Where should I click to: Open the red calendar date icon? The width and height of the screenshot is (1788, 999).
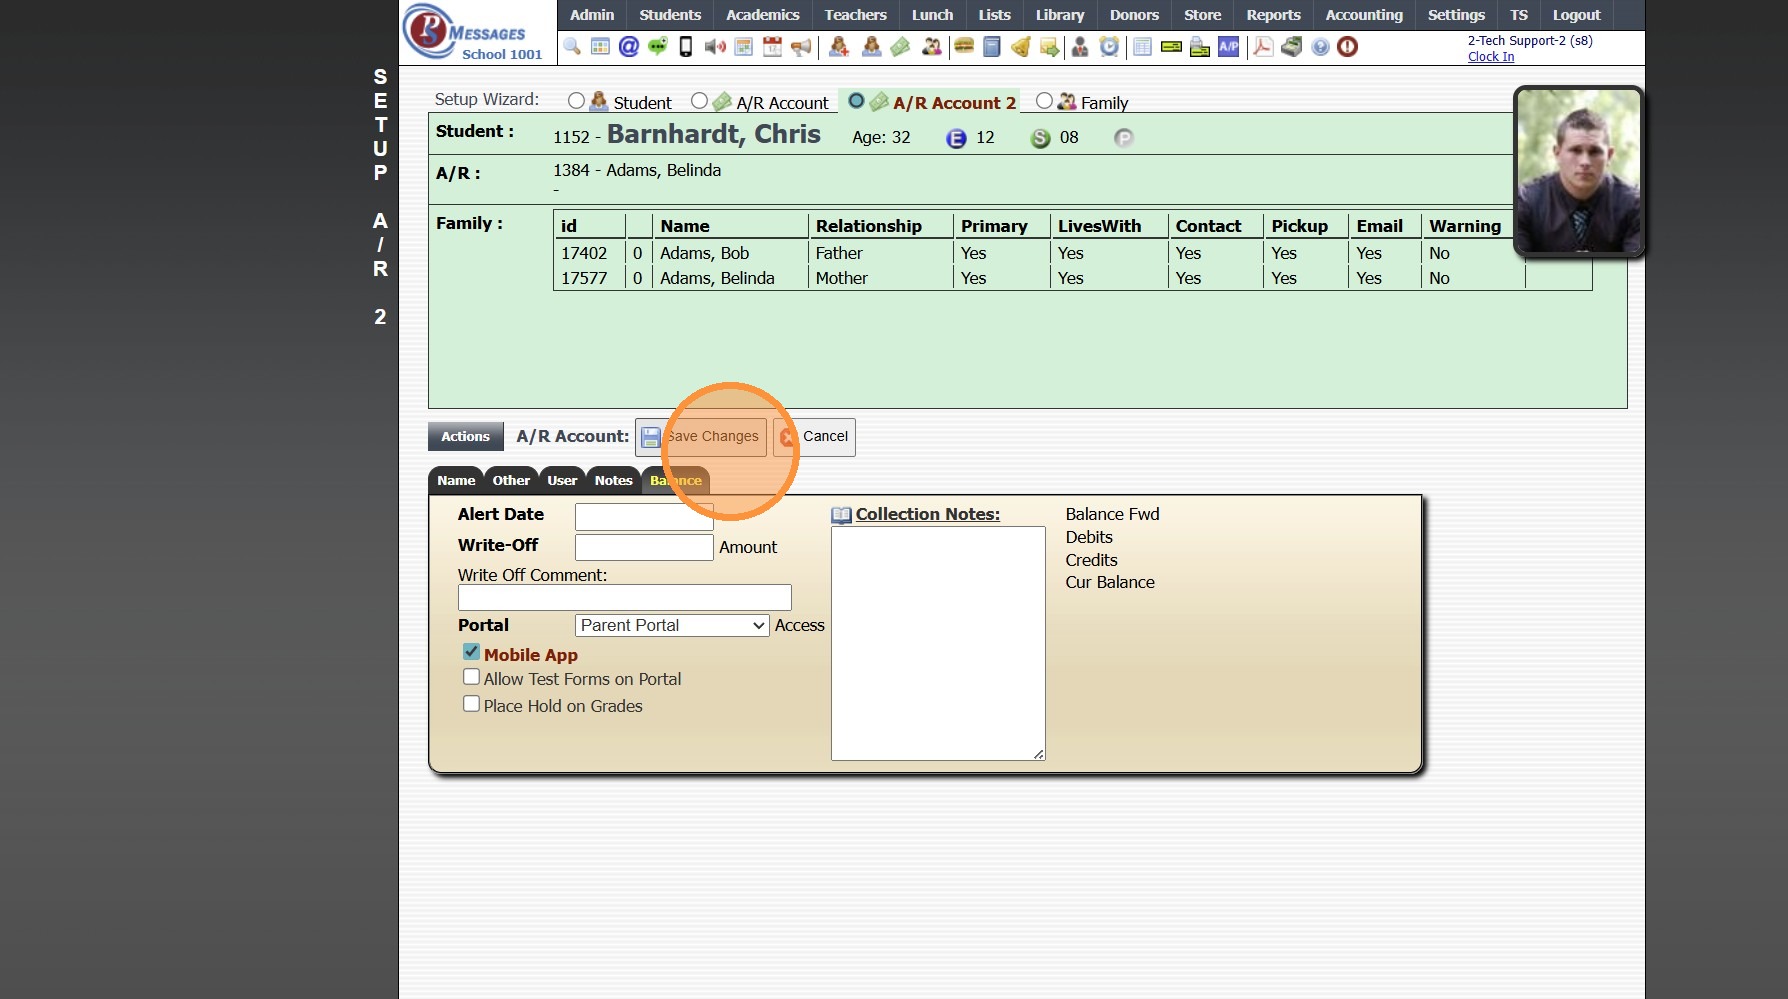[x=772, y=47]
